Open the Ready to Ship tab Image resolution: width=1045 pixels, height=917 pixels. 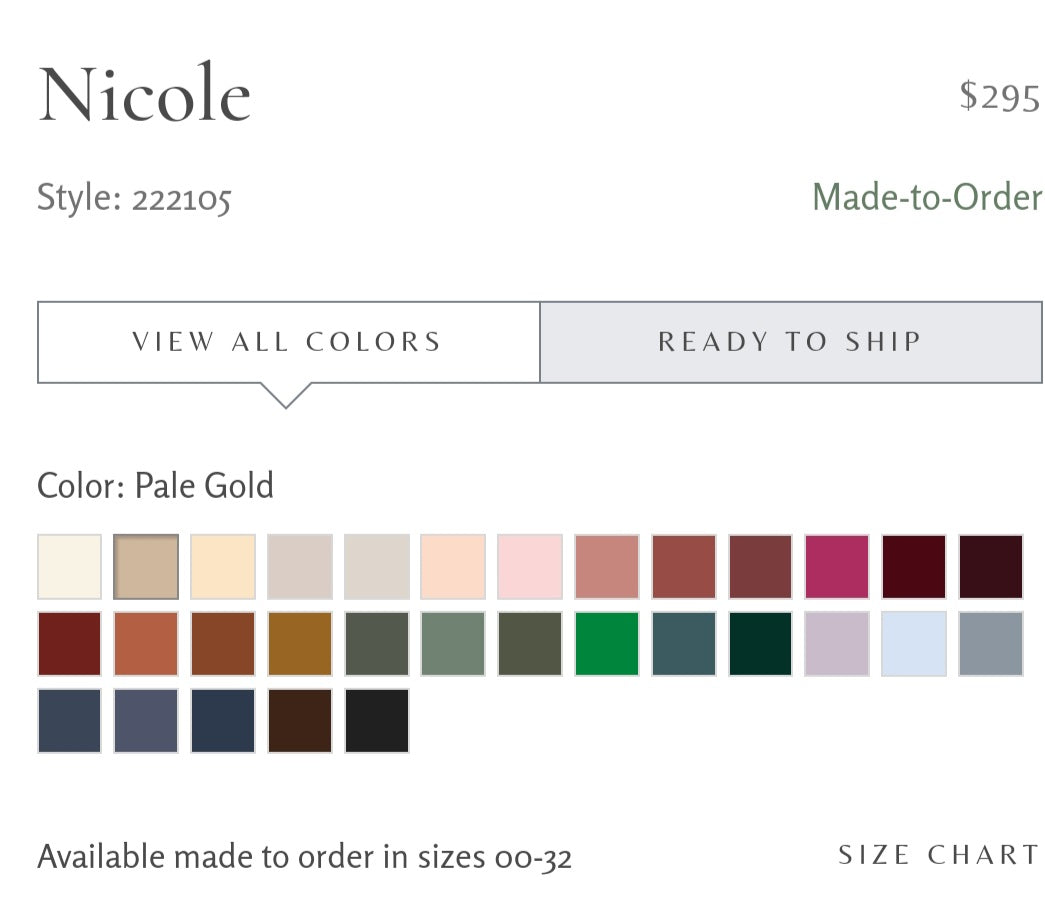tap(791, 342)
